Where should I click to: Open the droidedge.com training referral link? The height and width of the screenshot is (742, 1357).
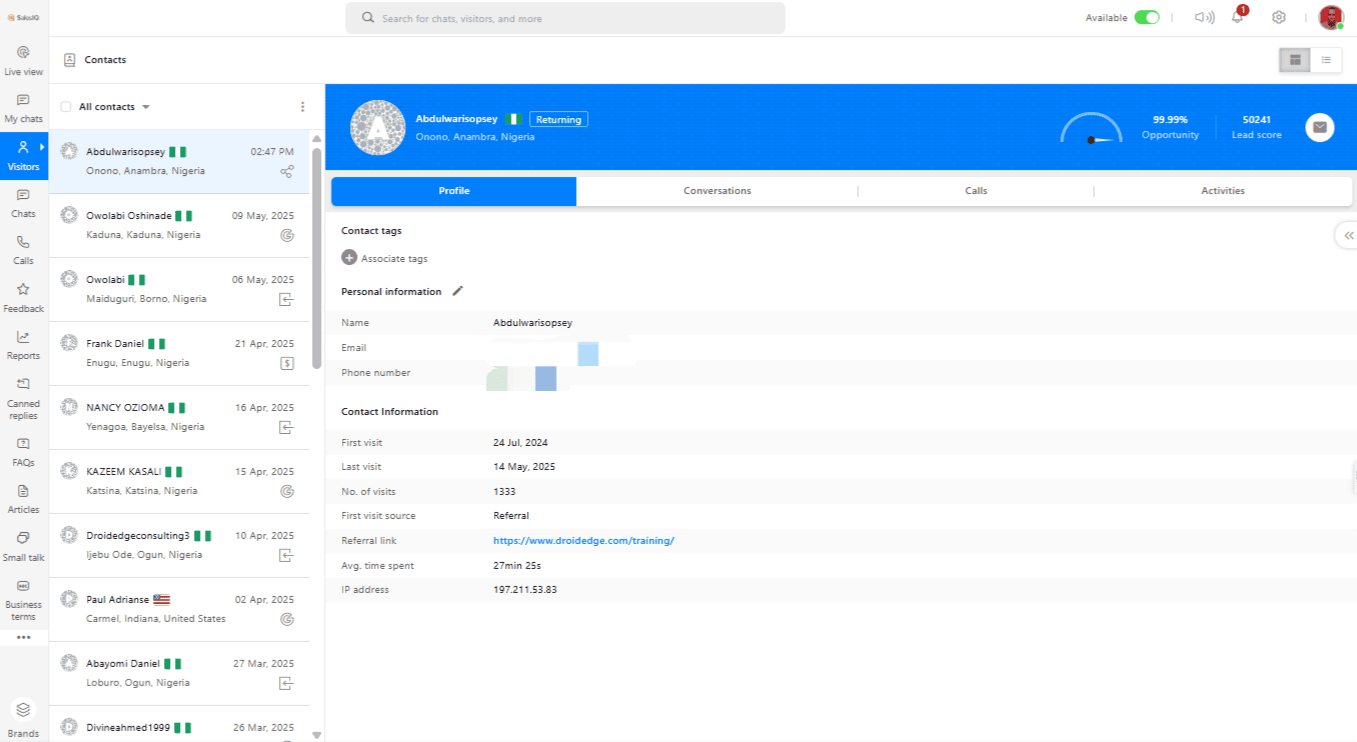point(584,541)
